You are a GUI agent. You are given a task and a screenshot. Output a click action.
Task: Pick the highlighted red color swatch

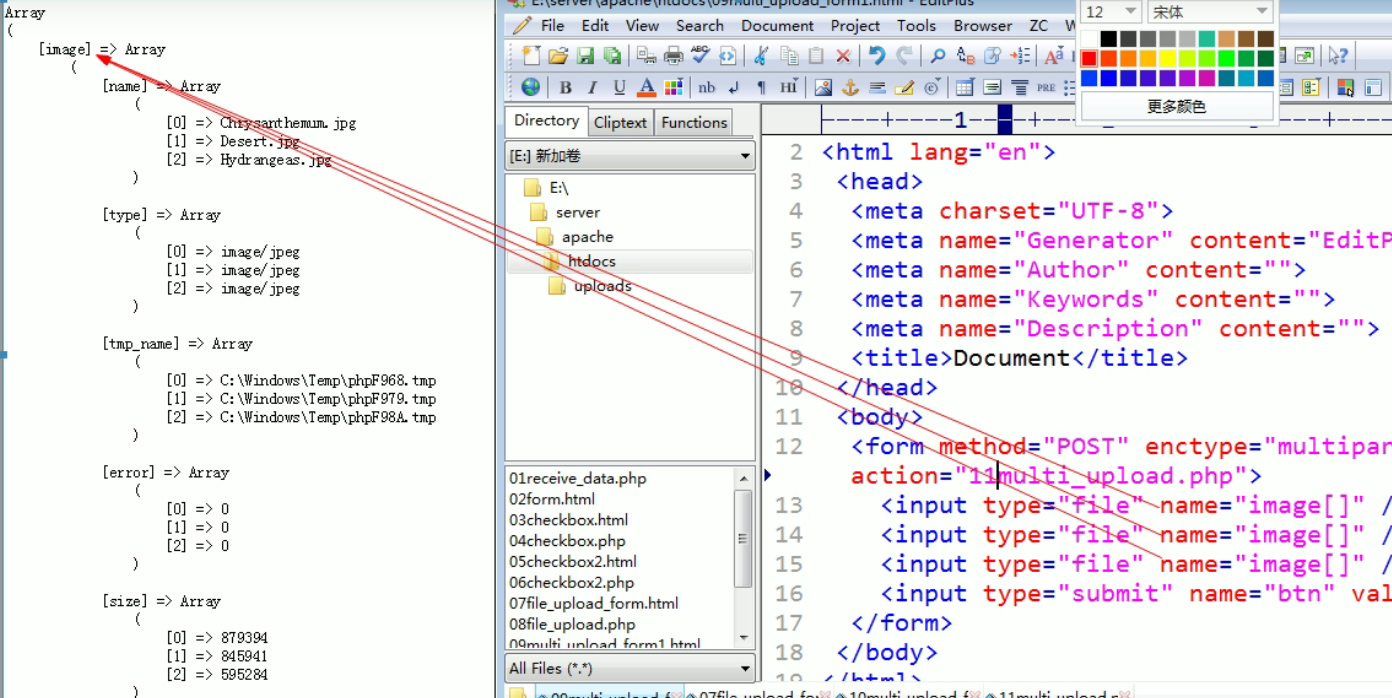point(1089,58)
